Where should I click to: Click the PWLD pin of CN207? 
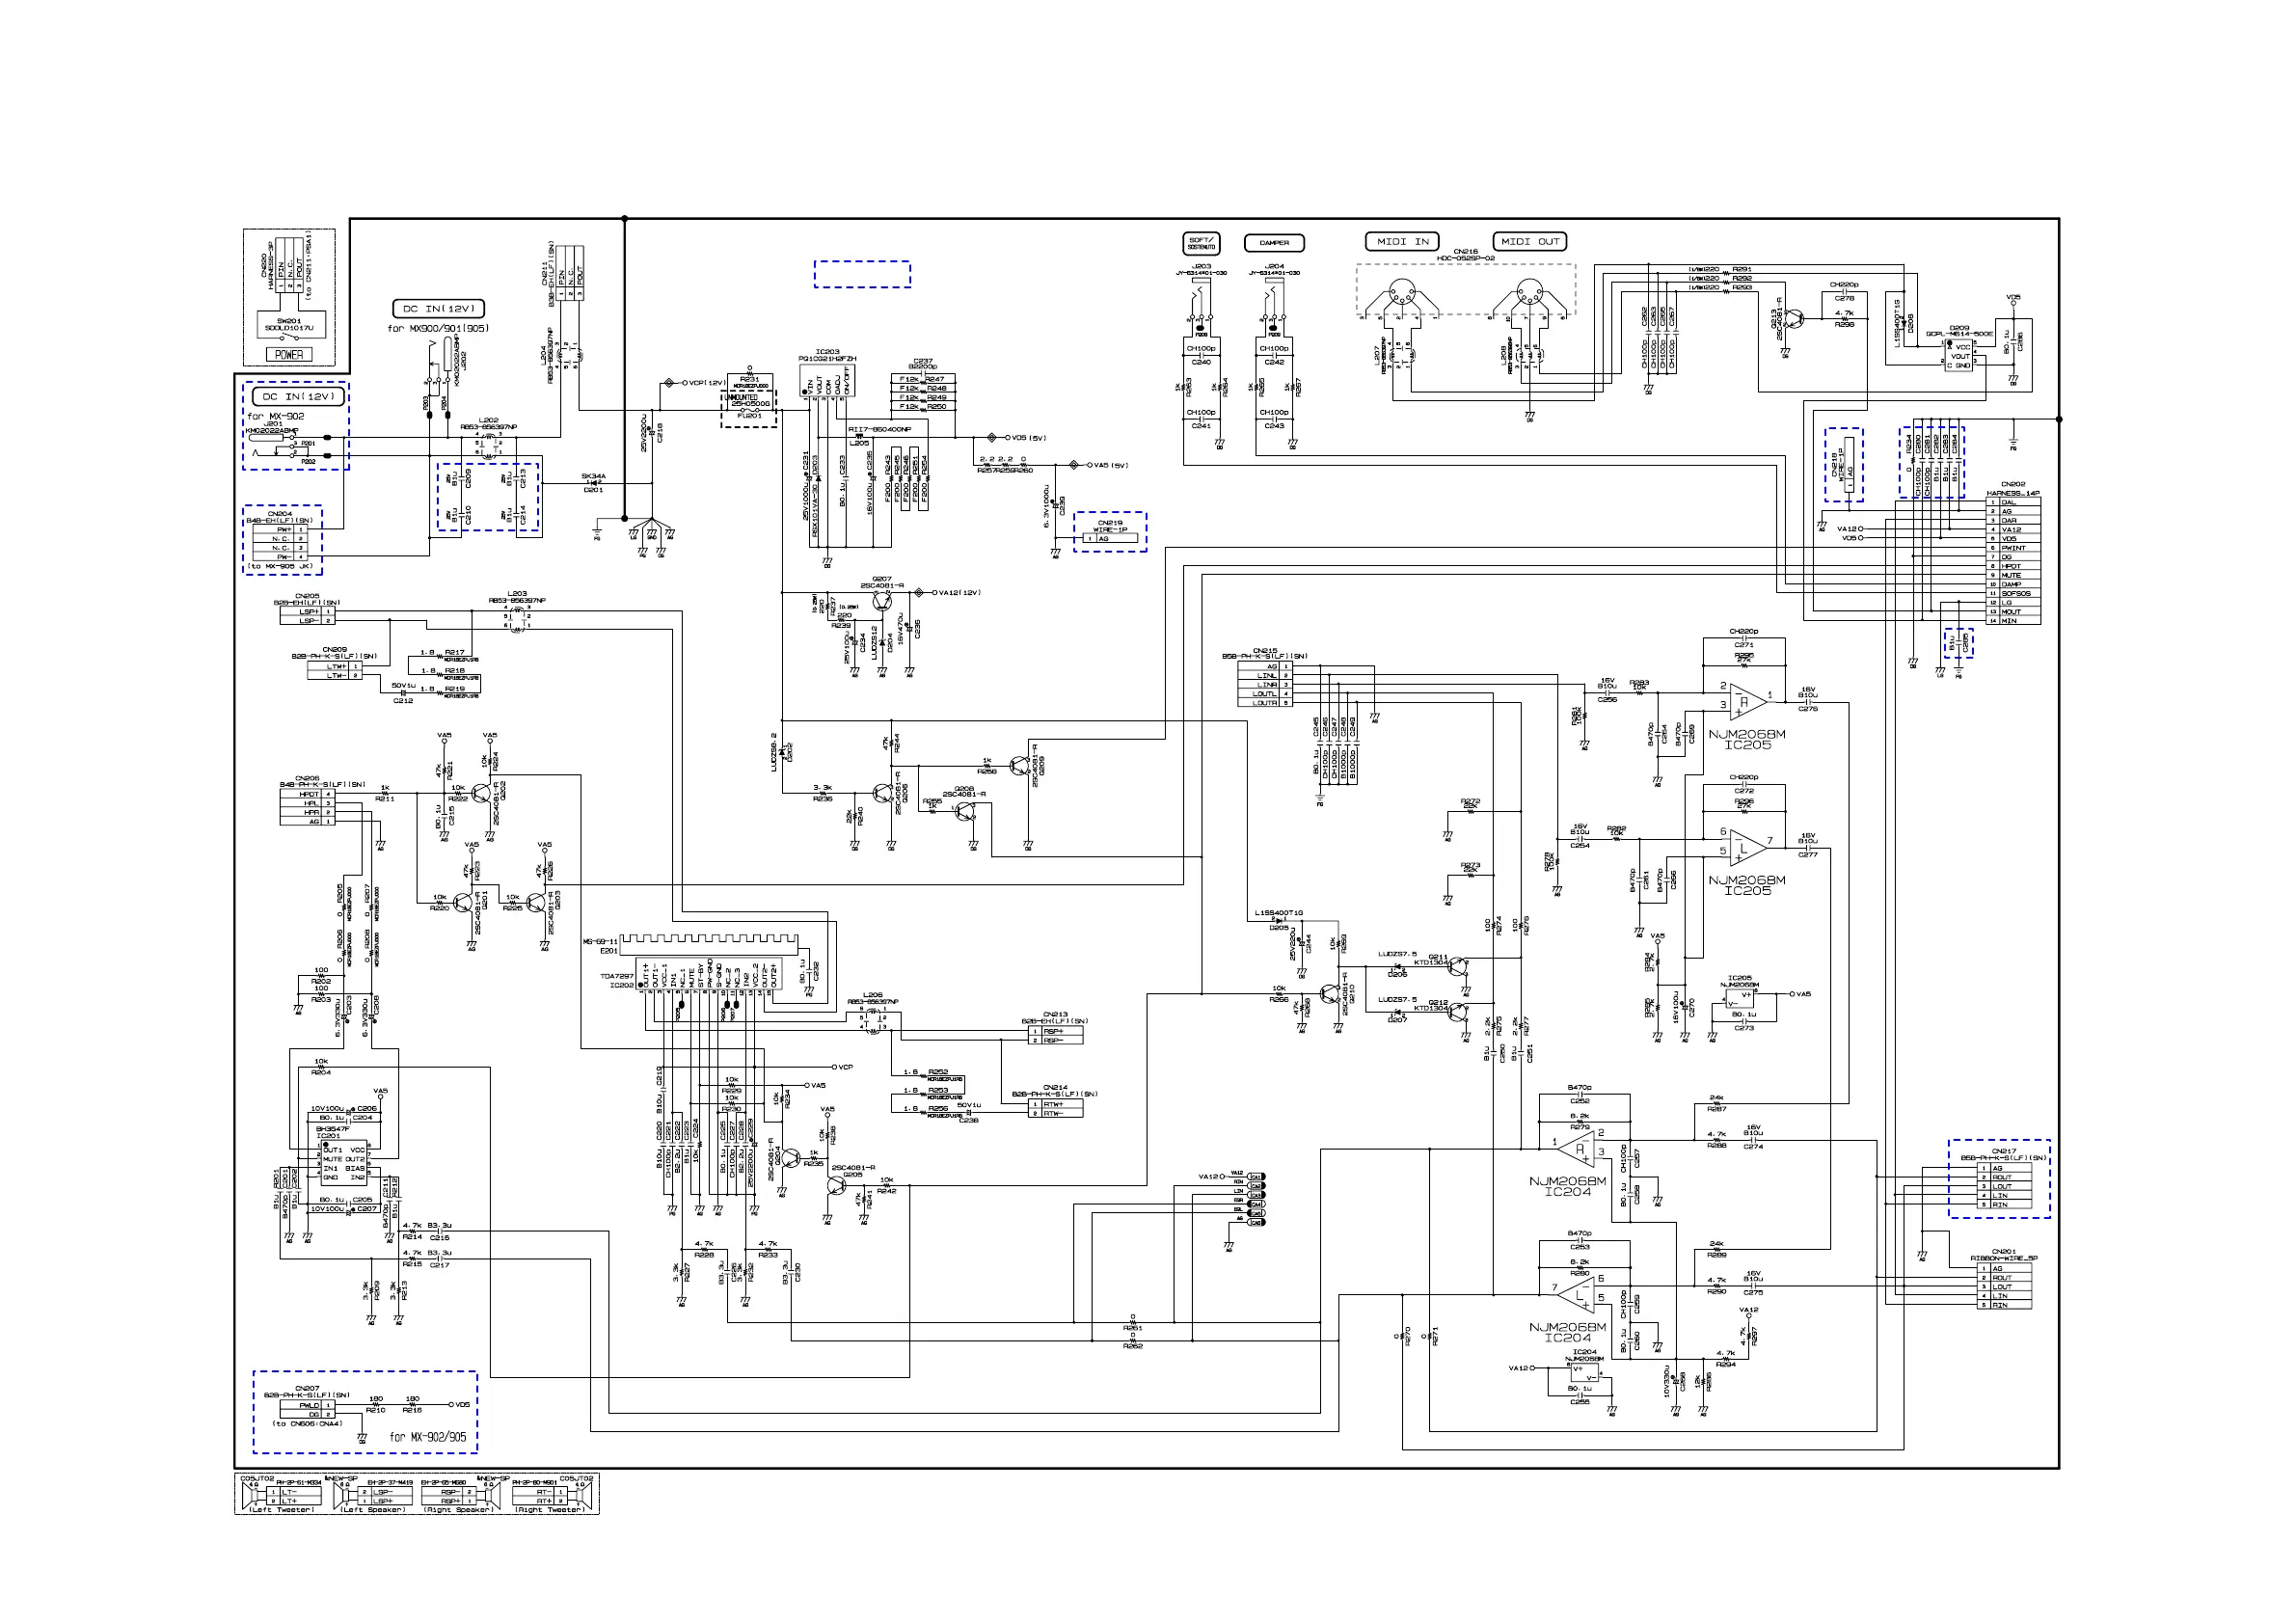[307, 1405]
